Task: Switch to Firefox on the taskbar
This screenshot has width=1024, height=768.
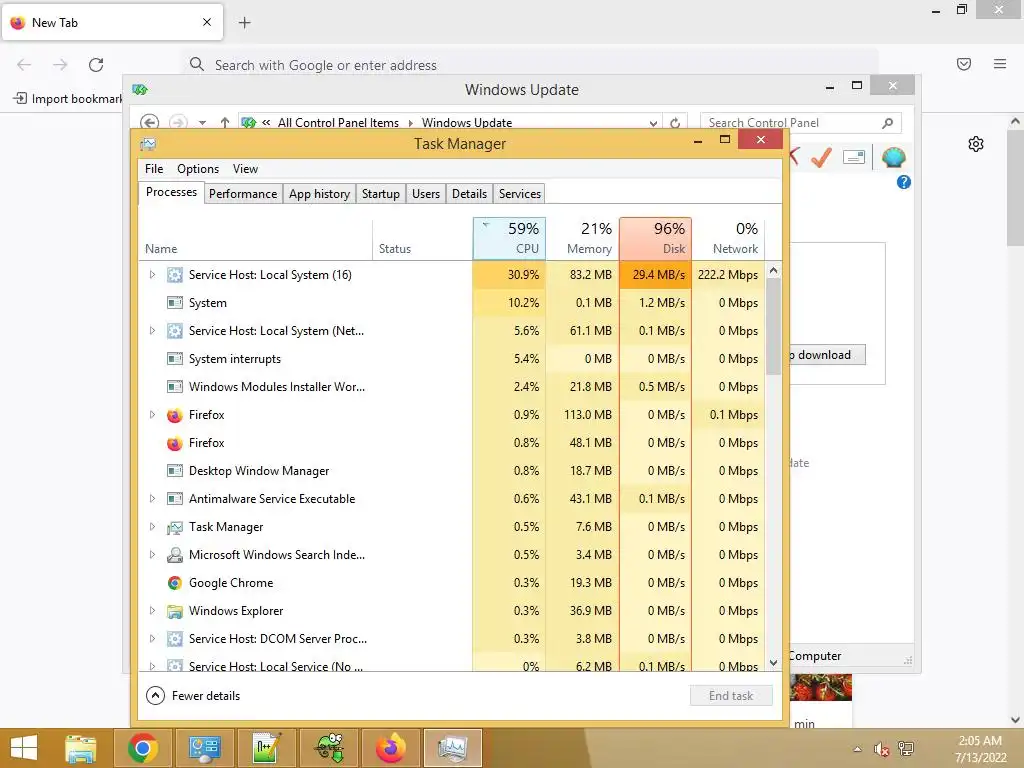Action: pyautogui.click(x=391, y=748)
